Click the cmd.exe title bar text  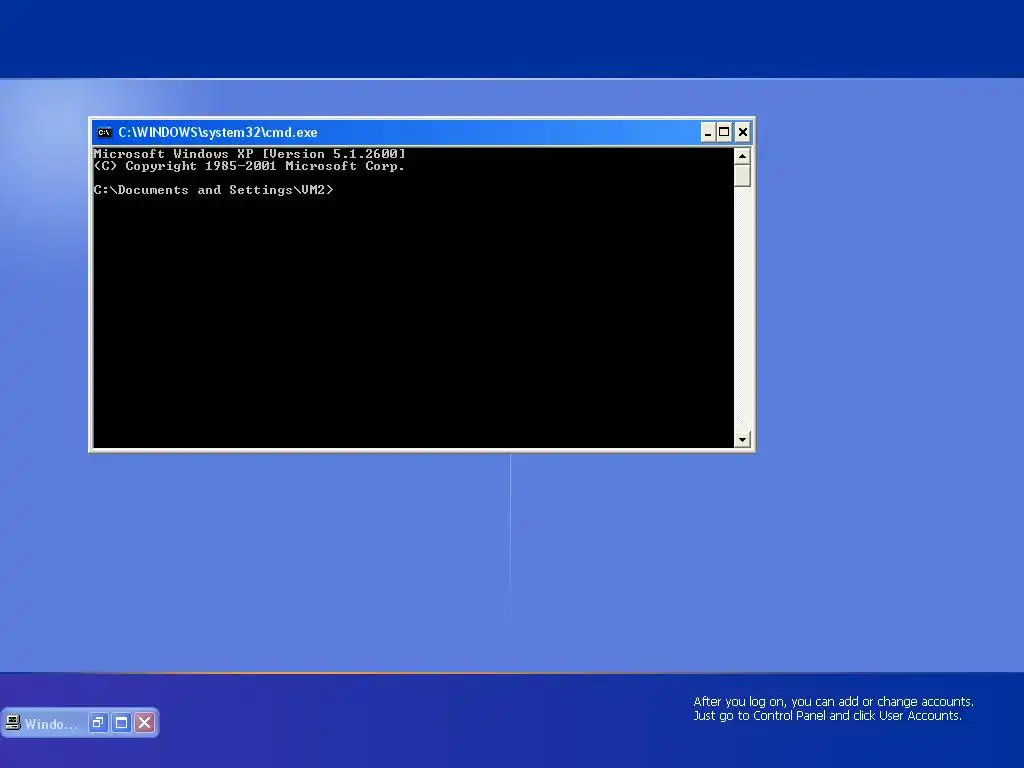pos(217,133)
